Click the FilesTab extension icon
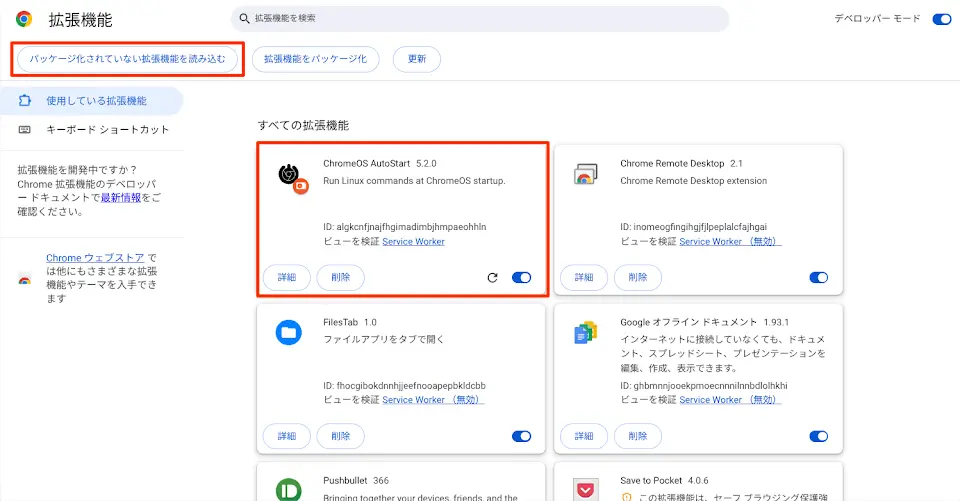The width and height of the screenshot is (960, 501). tap(288, 333)
